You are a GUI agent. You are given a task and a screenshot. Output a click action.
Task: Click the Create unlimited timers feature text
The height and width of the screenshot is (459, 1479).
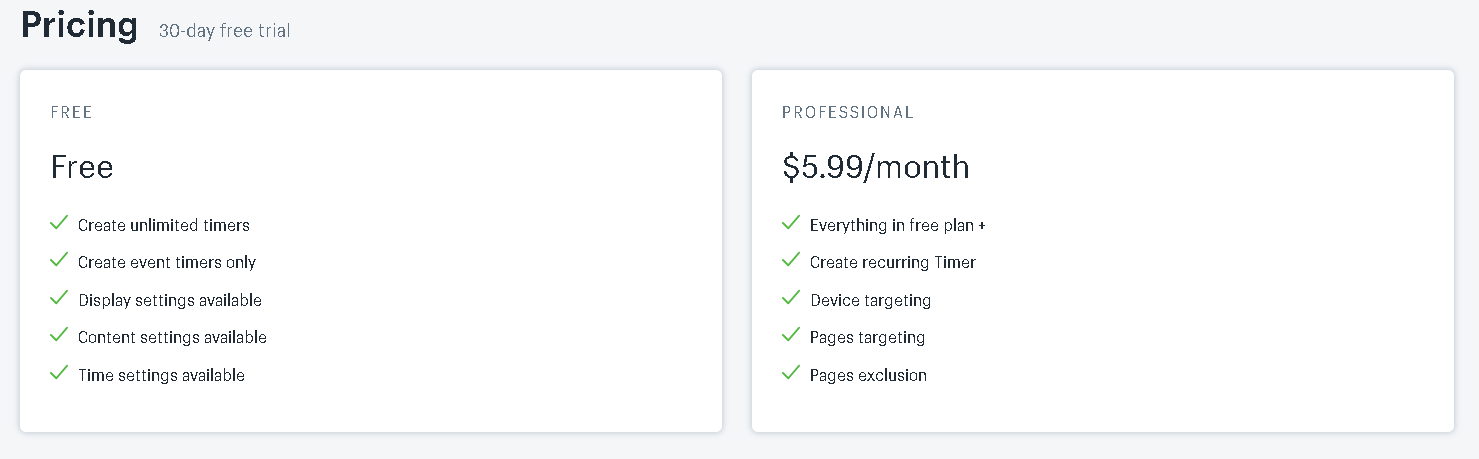pyautogui.click(x=164, y=225)
